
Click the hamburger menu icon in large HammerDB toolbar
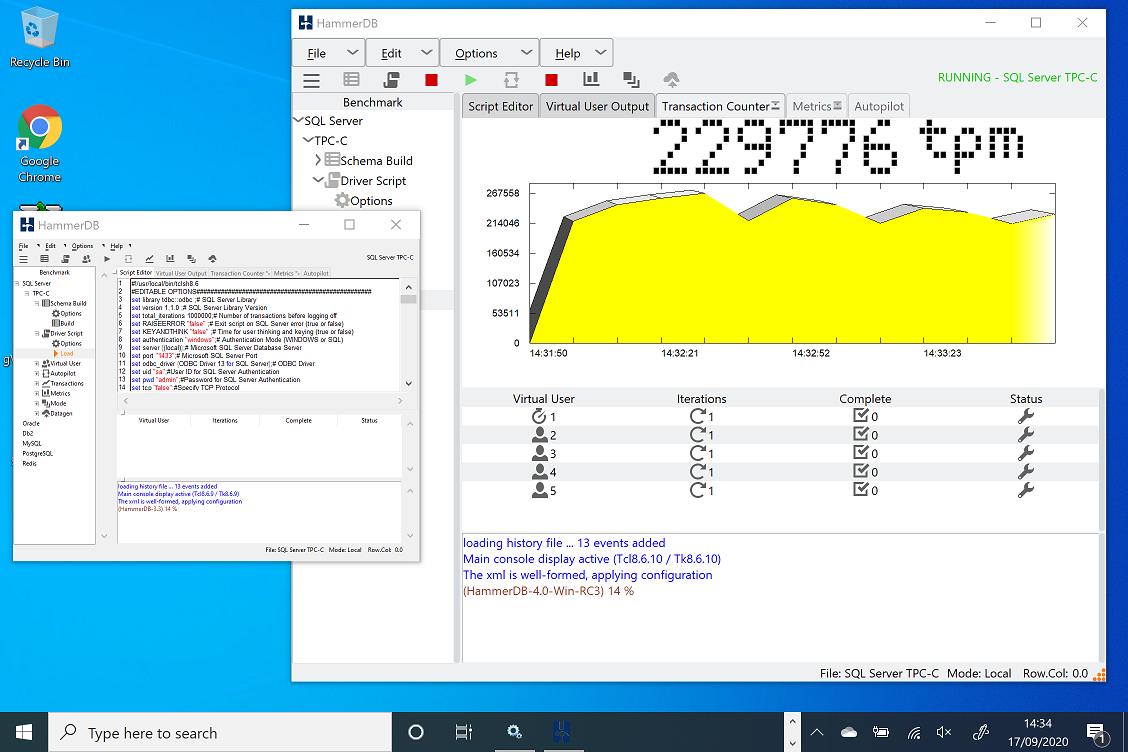312,80
